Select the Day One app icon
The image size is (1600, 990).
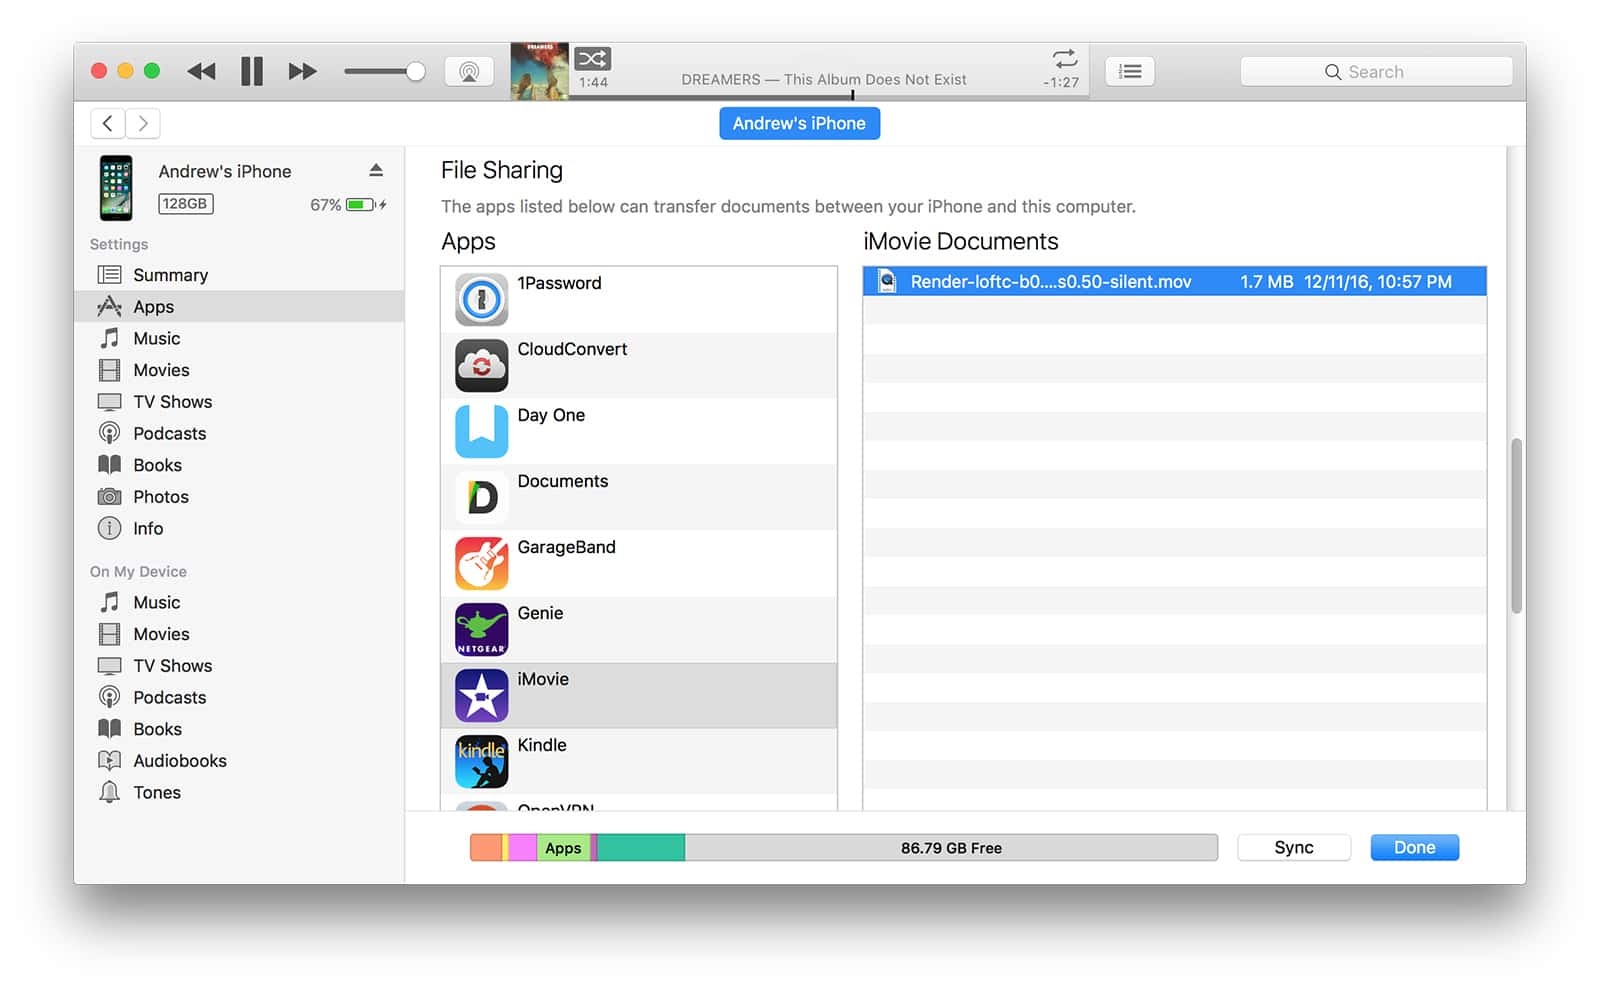point(481,431)
